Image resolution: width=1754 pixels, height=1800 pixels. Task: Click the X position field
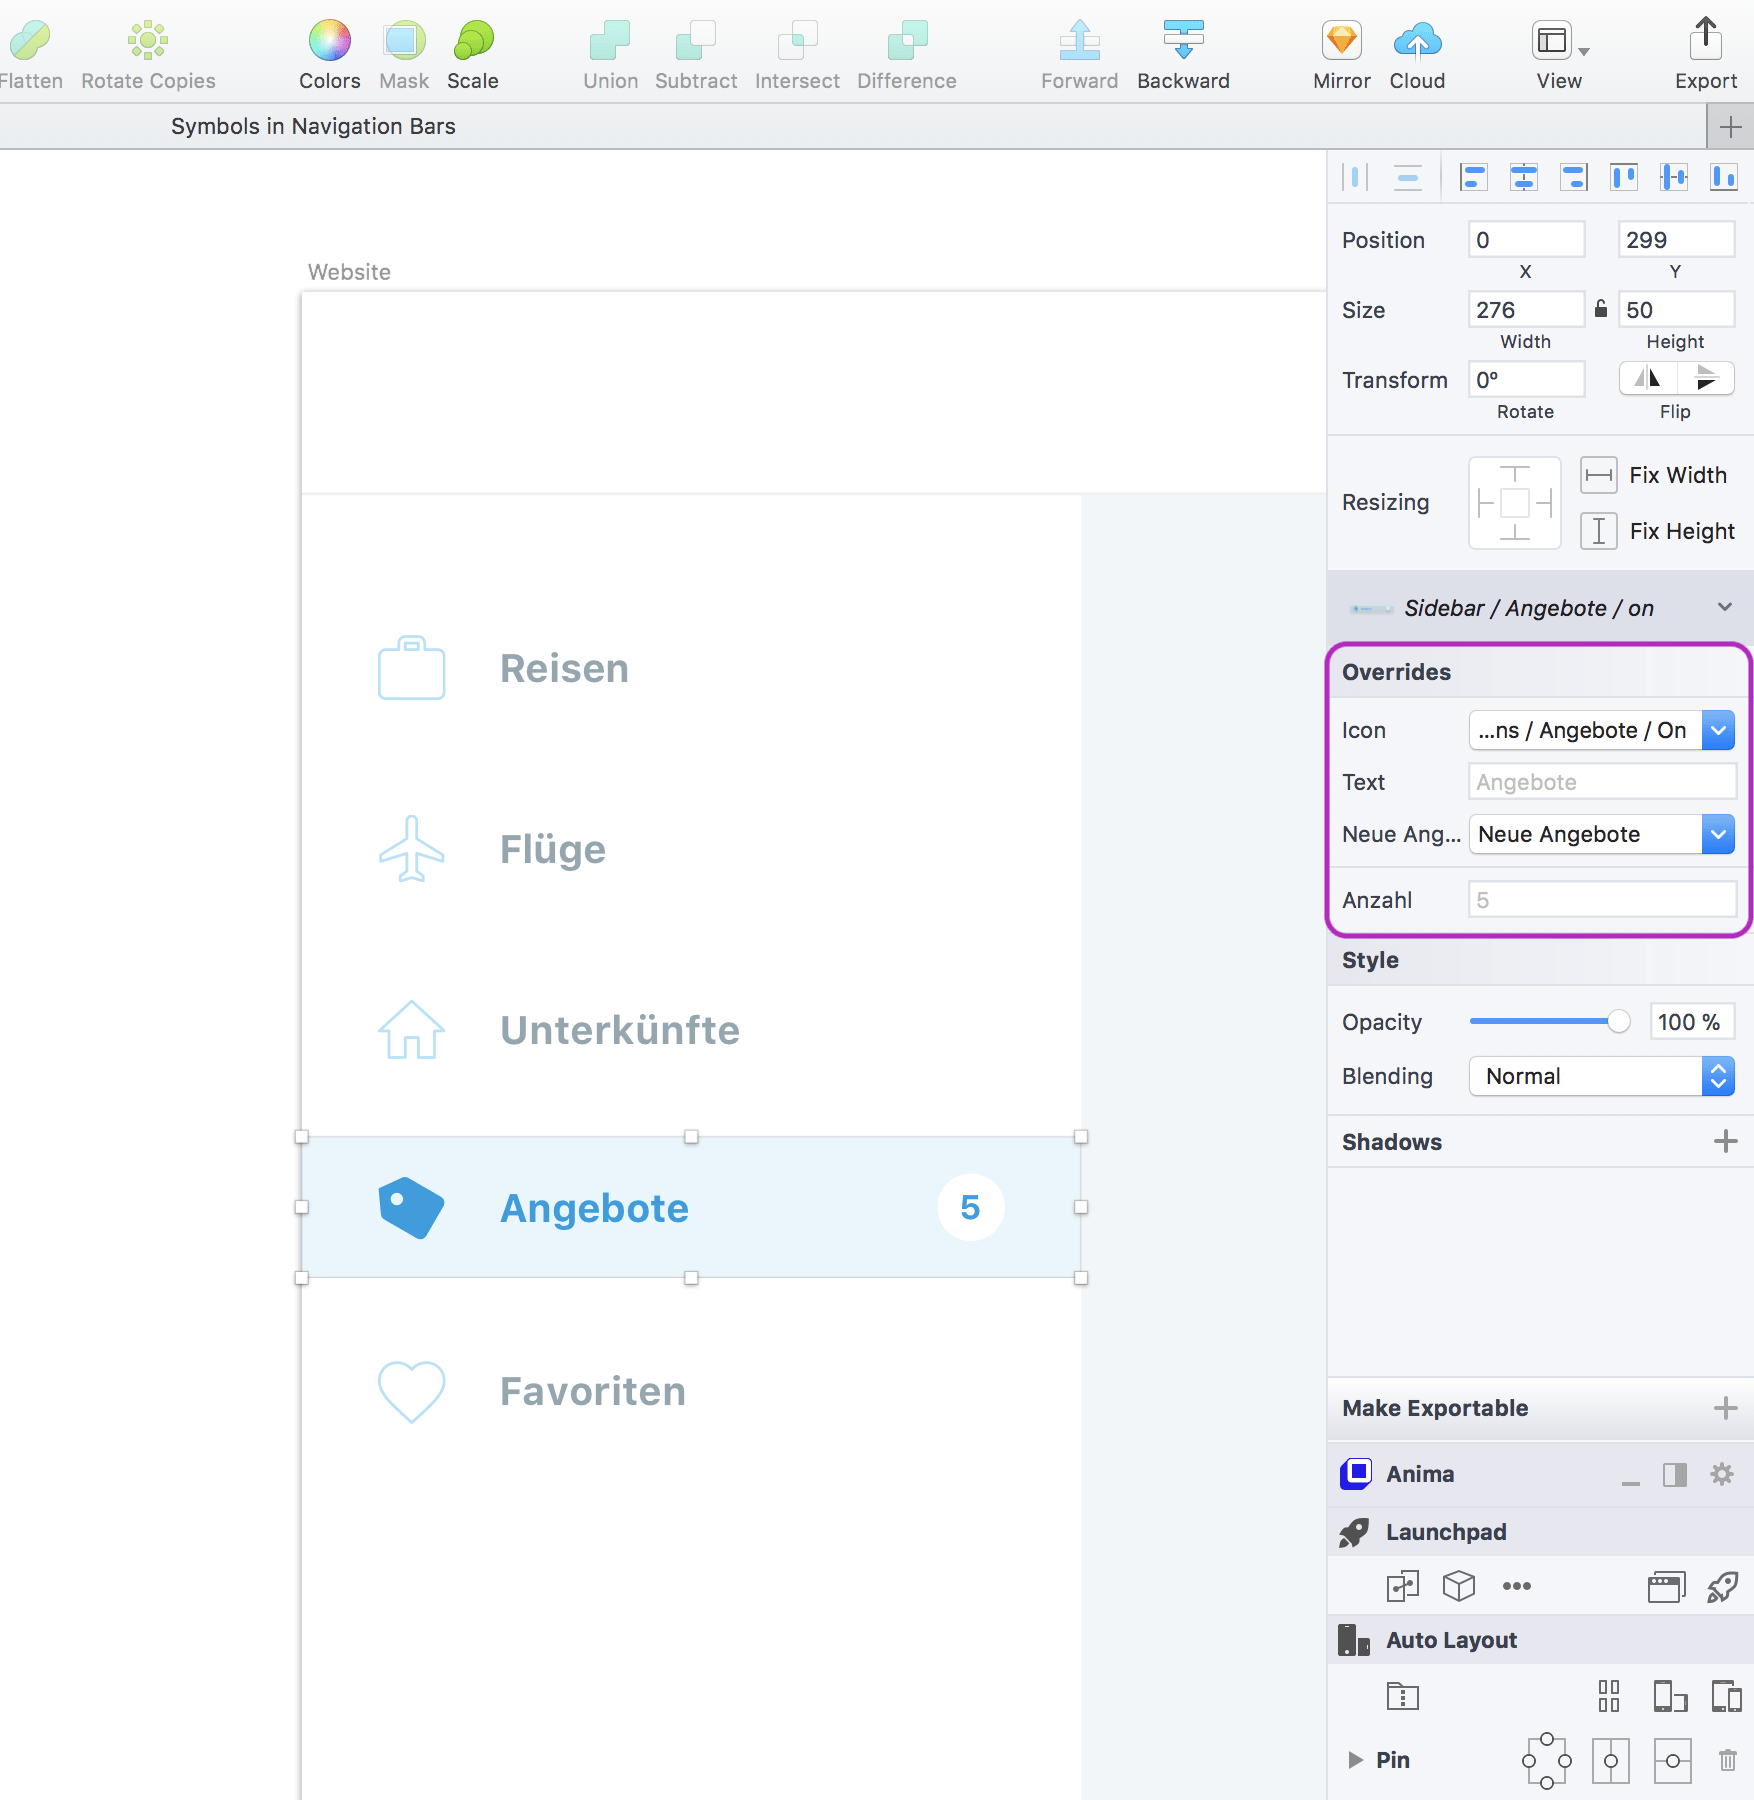tap(1526, 240)
